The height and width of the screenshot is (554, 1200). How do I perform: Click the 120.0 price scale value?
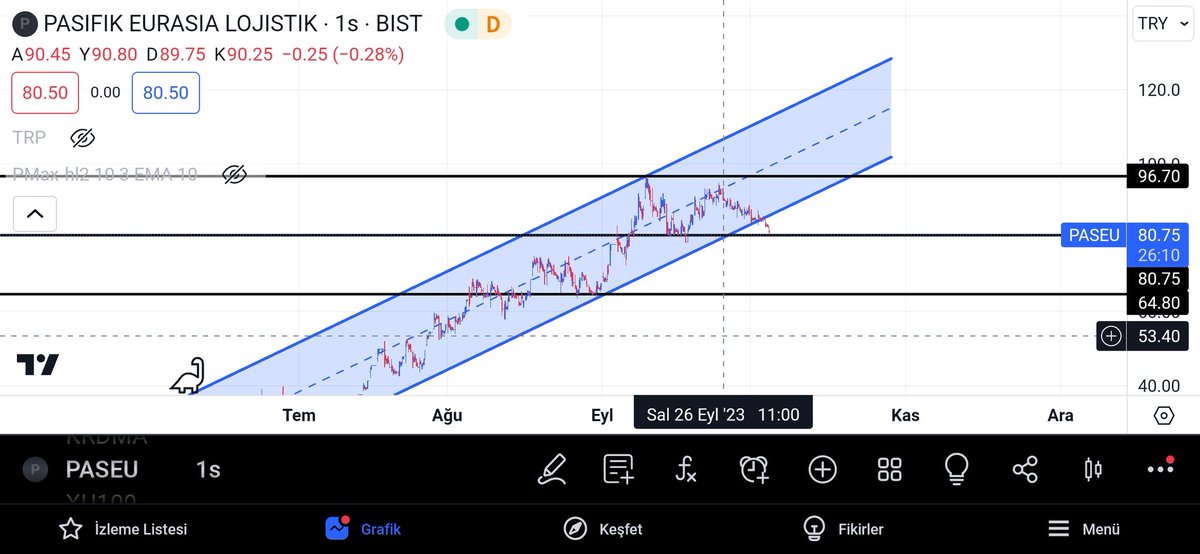coord(1158,90)
